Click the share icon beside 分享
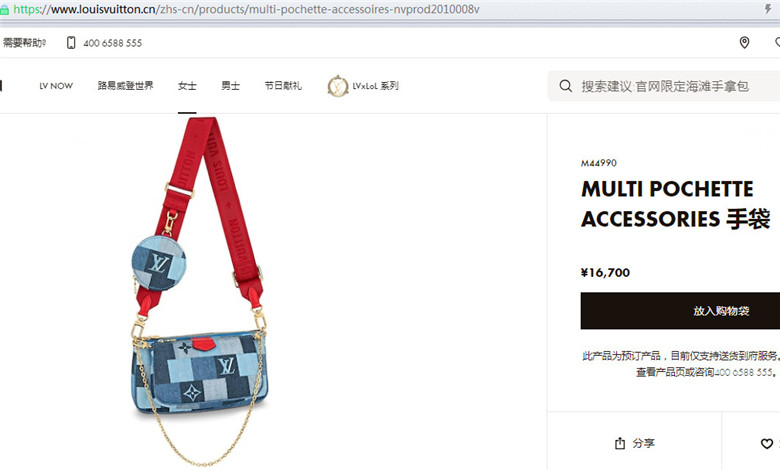The width and height of the screenshot is (780, 470). pos(620,443)
